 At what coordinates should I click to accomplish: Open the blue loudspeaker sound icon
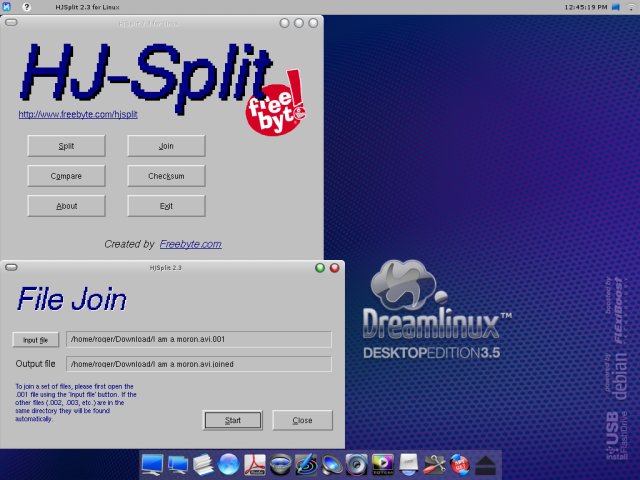click(332, 465)
